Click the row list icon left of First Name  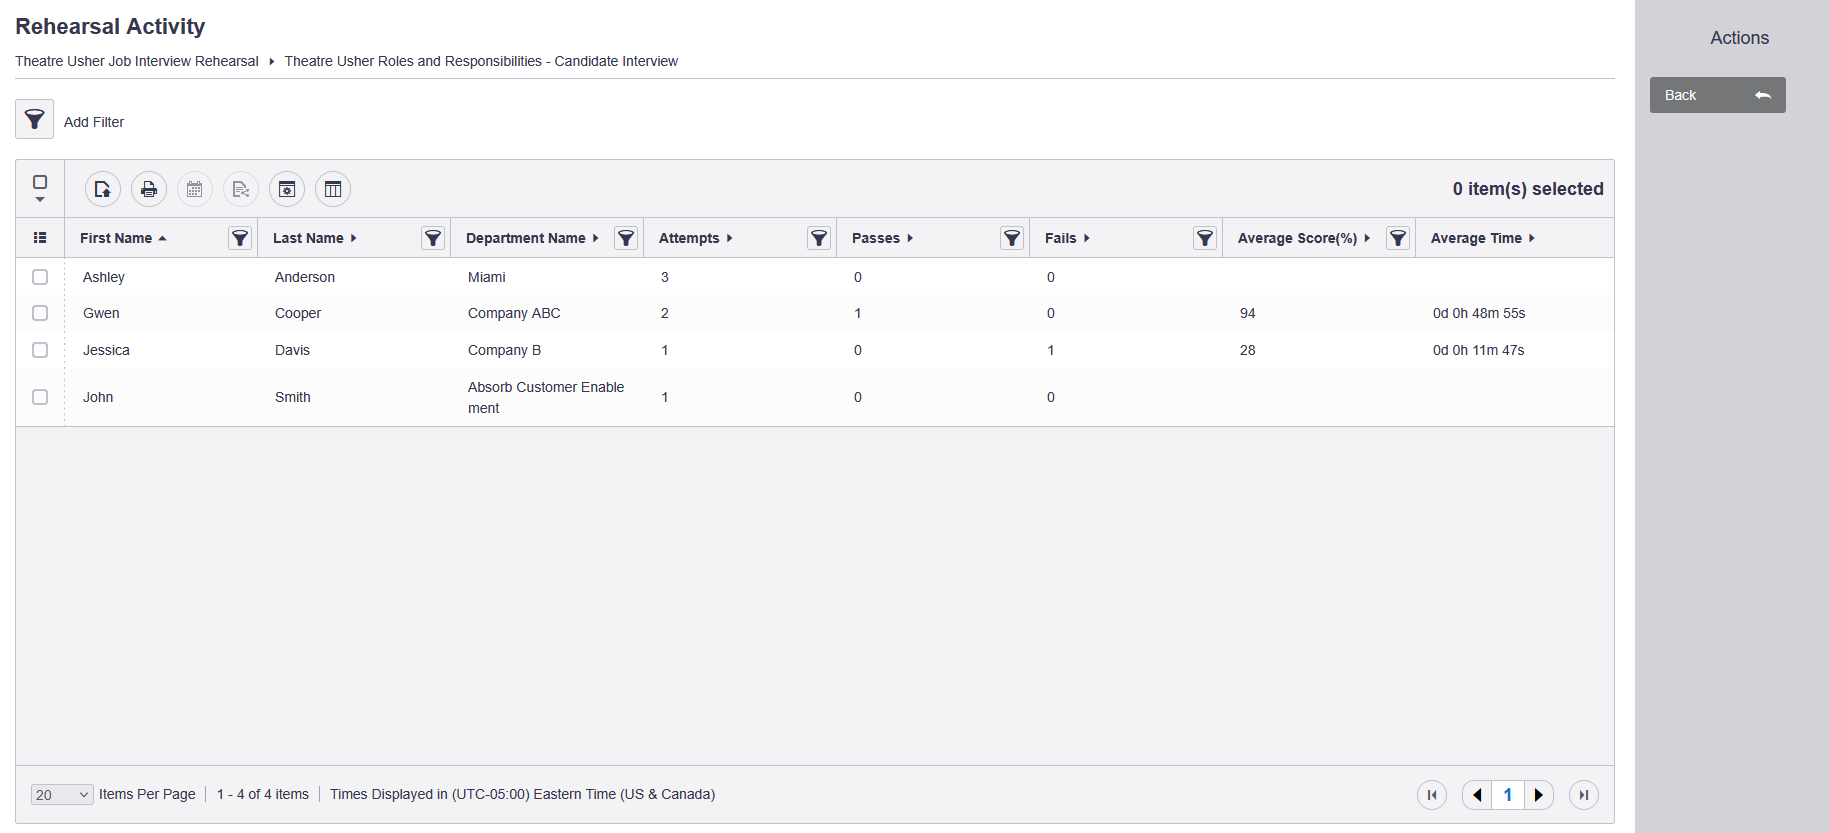point(40,238)
